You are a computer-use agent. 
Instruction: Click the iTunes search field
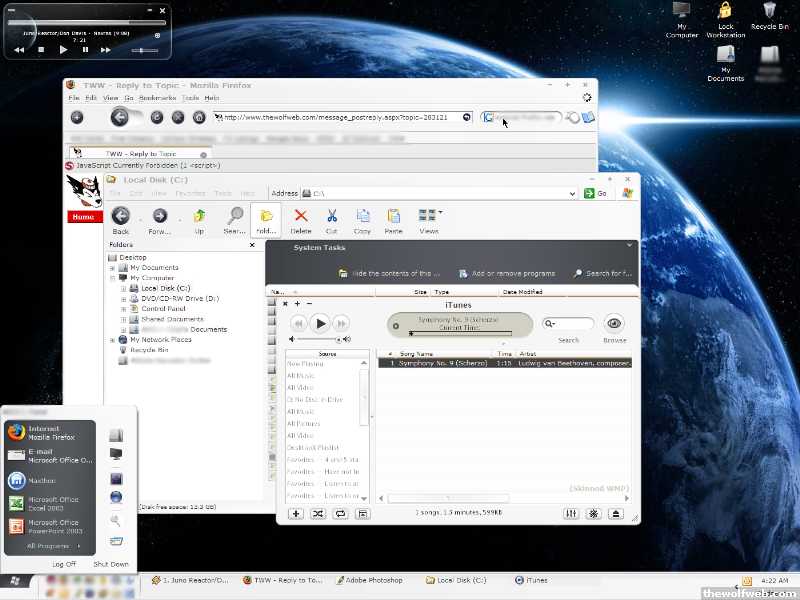[568, 323]
